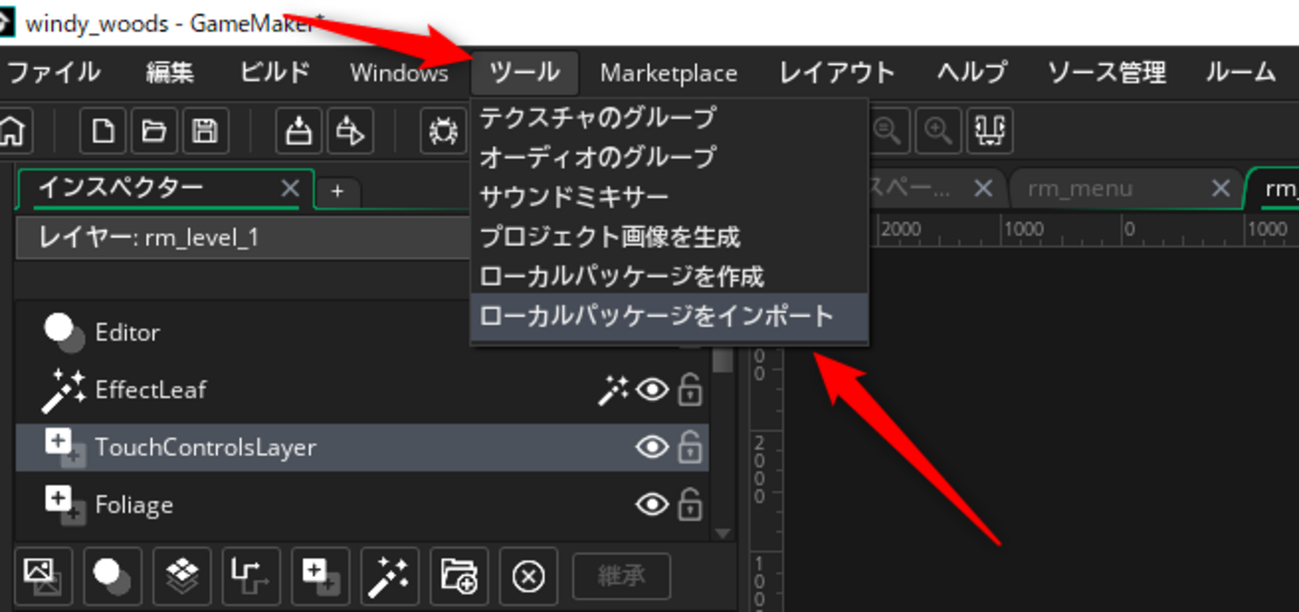Screen dimensions: 1299x612
Task: Click the Create Executable toolbar icon
Action: 298,131
